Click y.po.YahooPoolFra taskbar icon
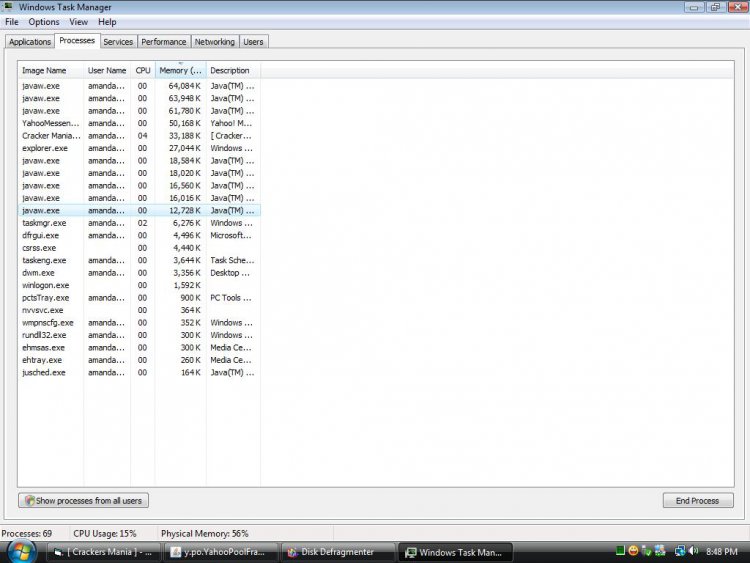Viewport: 750px width, 563px height. click(x=175, y=552)
